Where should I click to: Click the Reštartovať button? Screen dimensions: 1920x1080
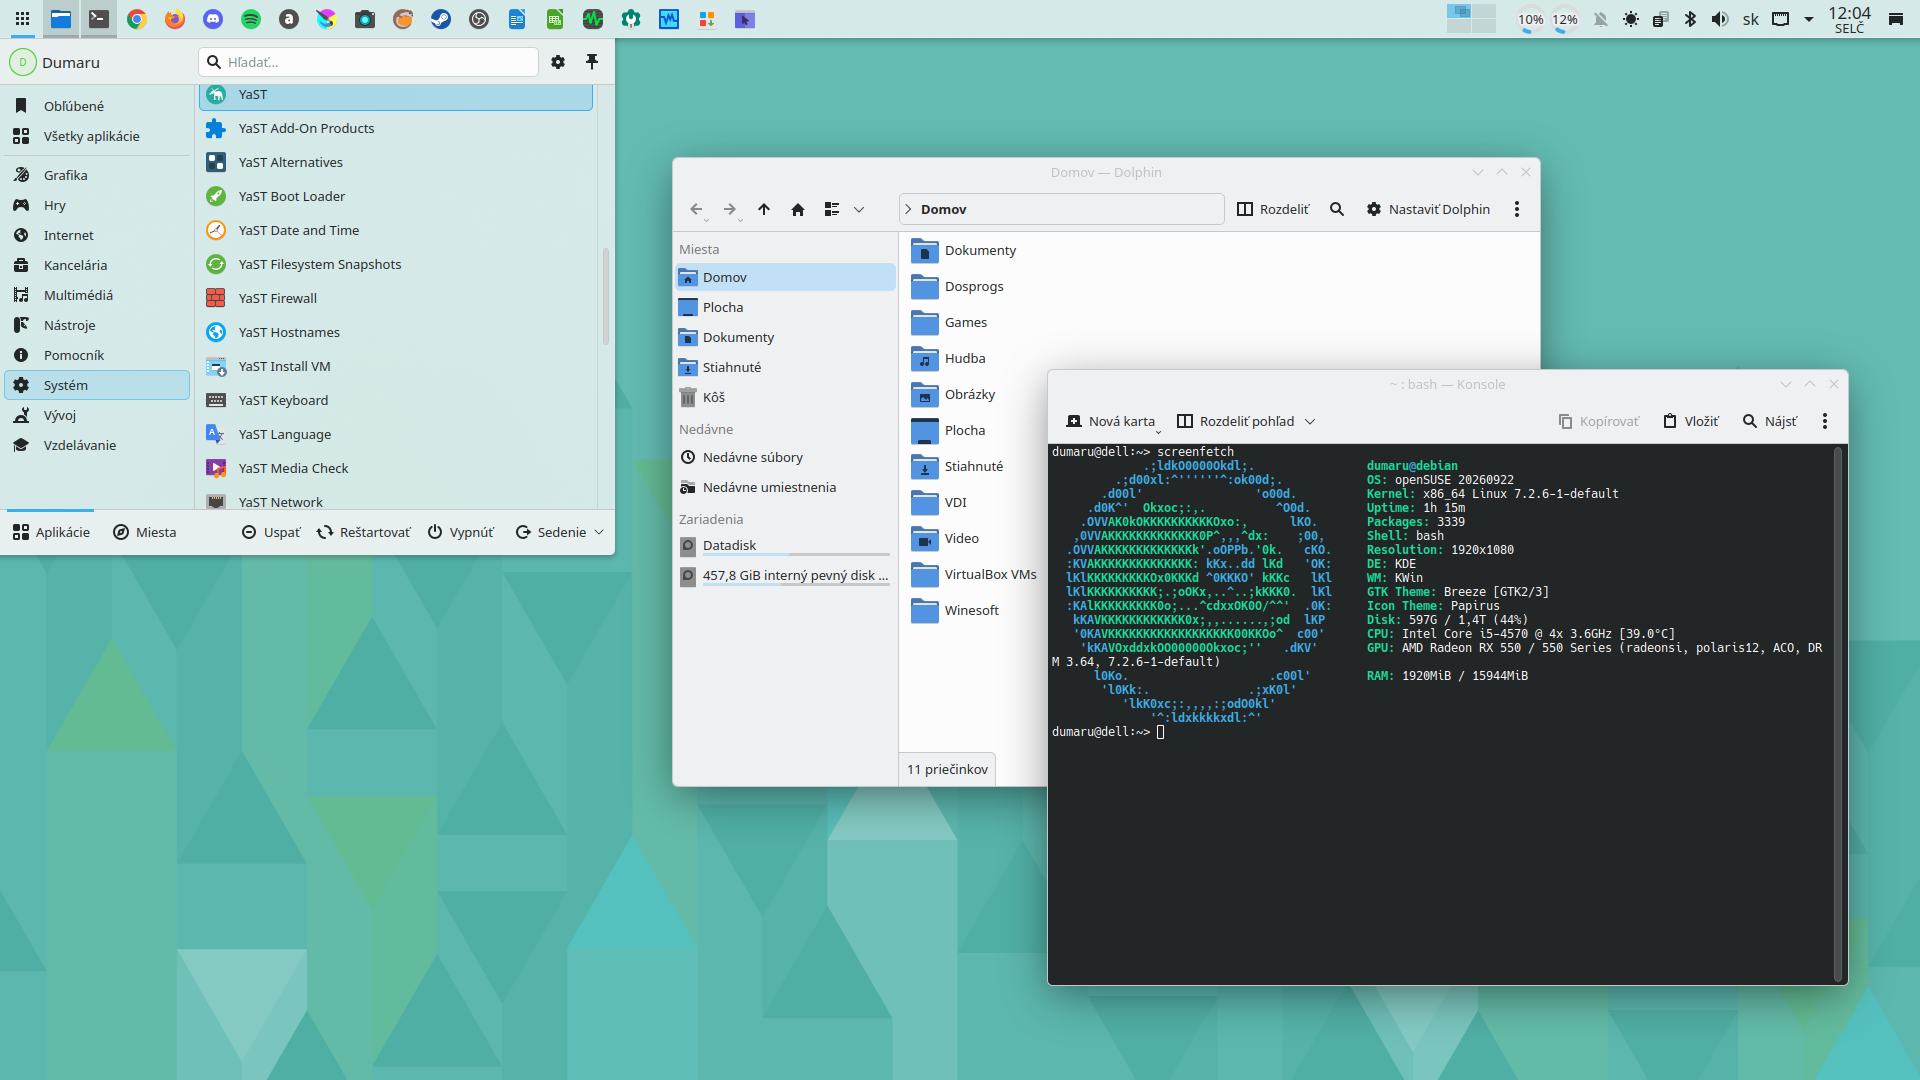(363, 532)
